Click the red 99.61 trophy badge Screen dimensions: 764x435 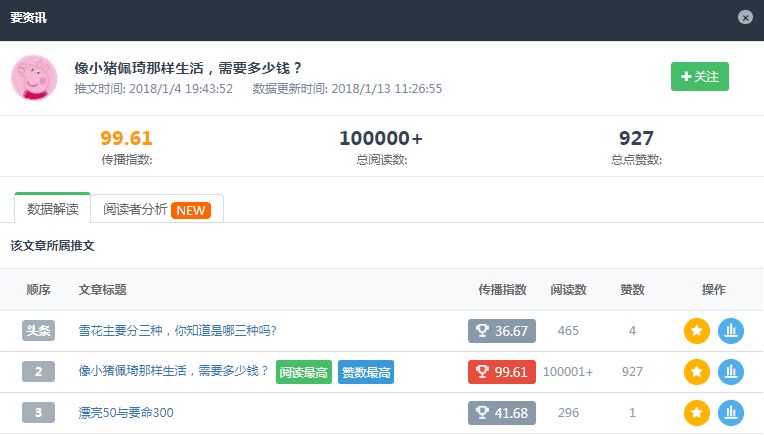point(502,372)
